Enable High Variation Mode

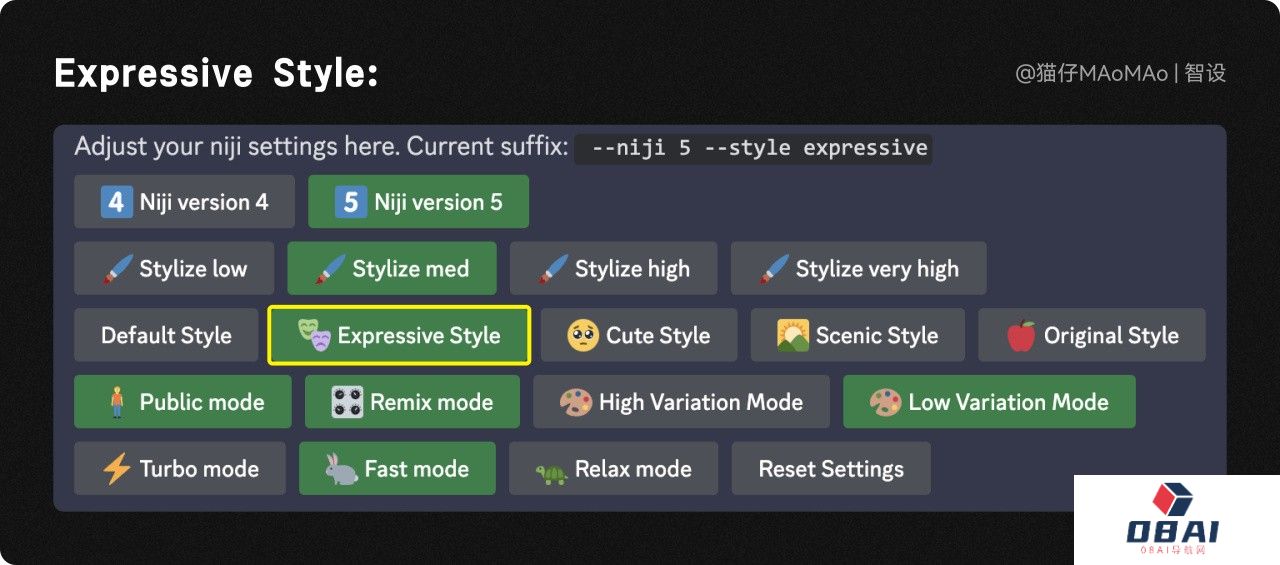coord(681,402)
